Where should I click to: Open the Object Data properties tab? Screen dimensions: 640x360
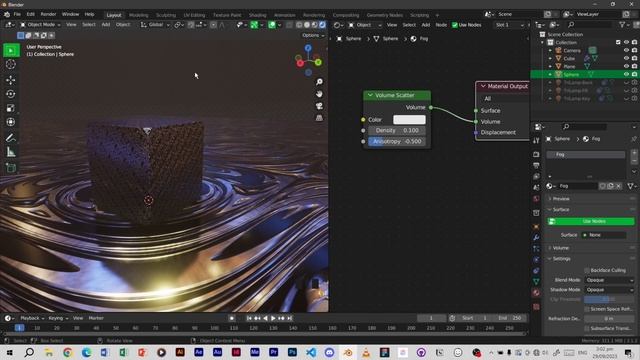(x=536, y=282)
